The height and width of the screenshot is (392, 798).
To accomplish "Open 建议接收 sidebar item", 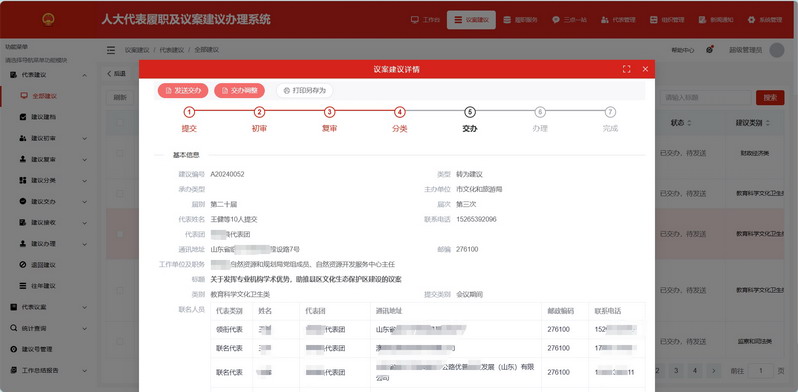I will (x=44, y=222).
